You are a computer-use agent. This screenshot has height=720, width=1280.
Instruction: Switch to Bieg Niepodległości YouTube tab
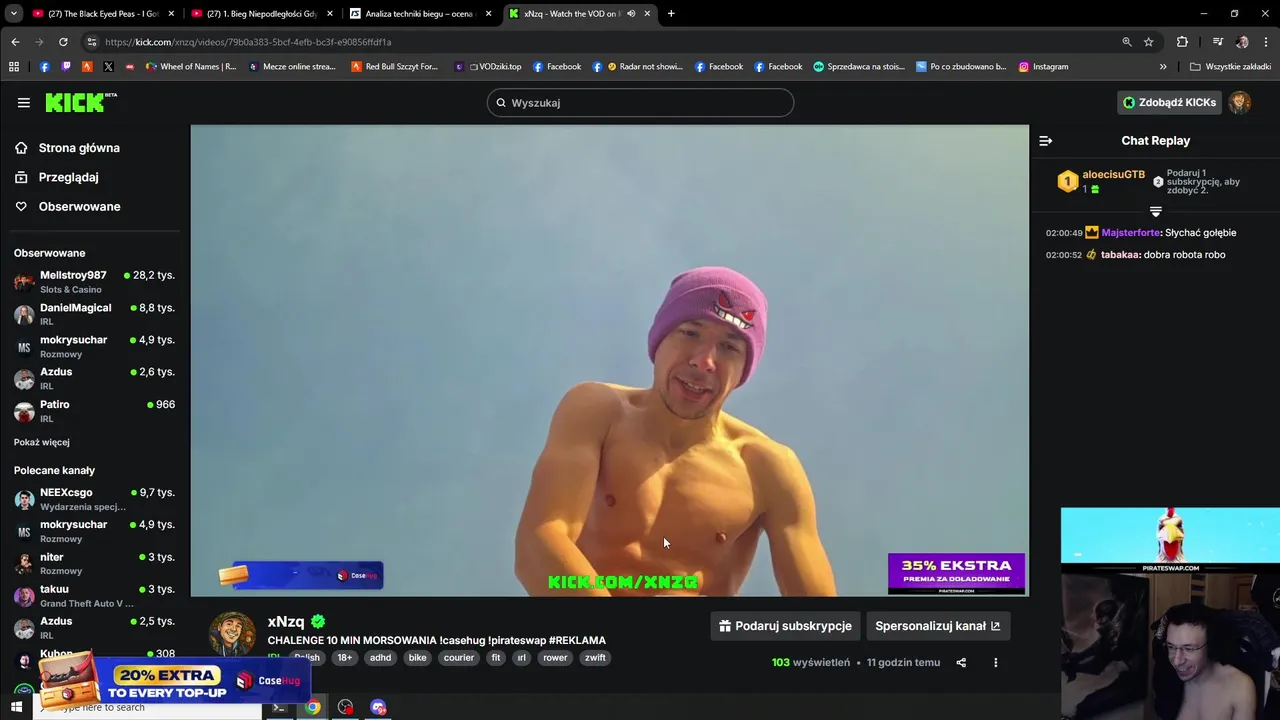click(262, 14)
